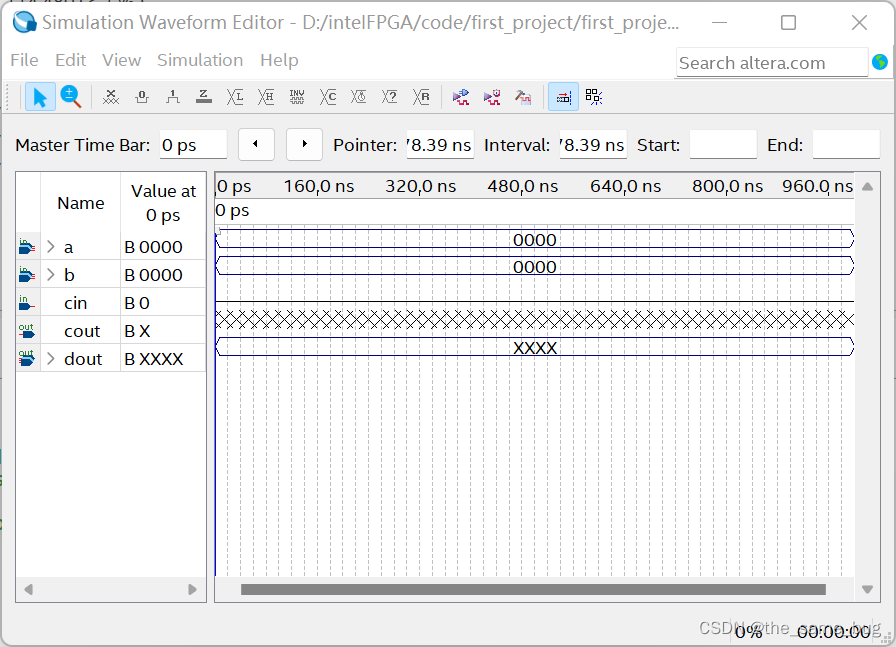
Task: Apply Forcing Unknown (X) value
Action: pos(111,97)
